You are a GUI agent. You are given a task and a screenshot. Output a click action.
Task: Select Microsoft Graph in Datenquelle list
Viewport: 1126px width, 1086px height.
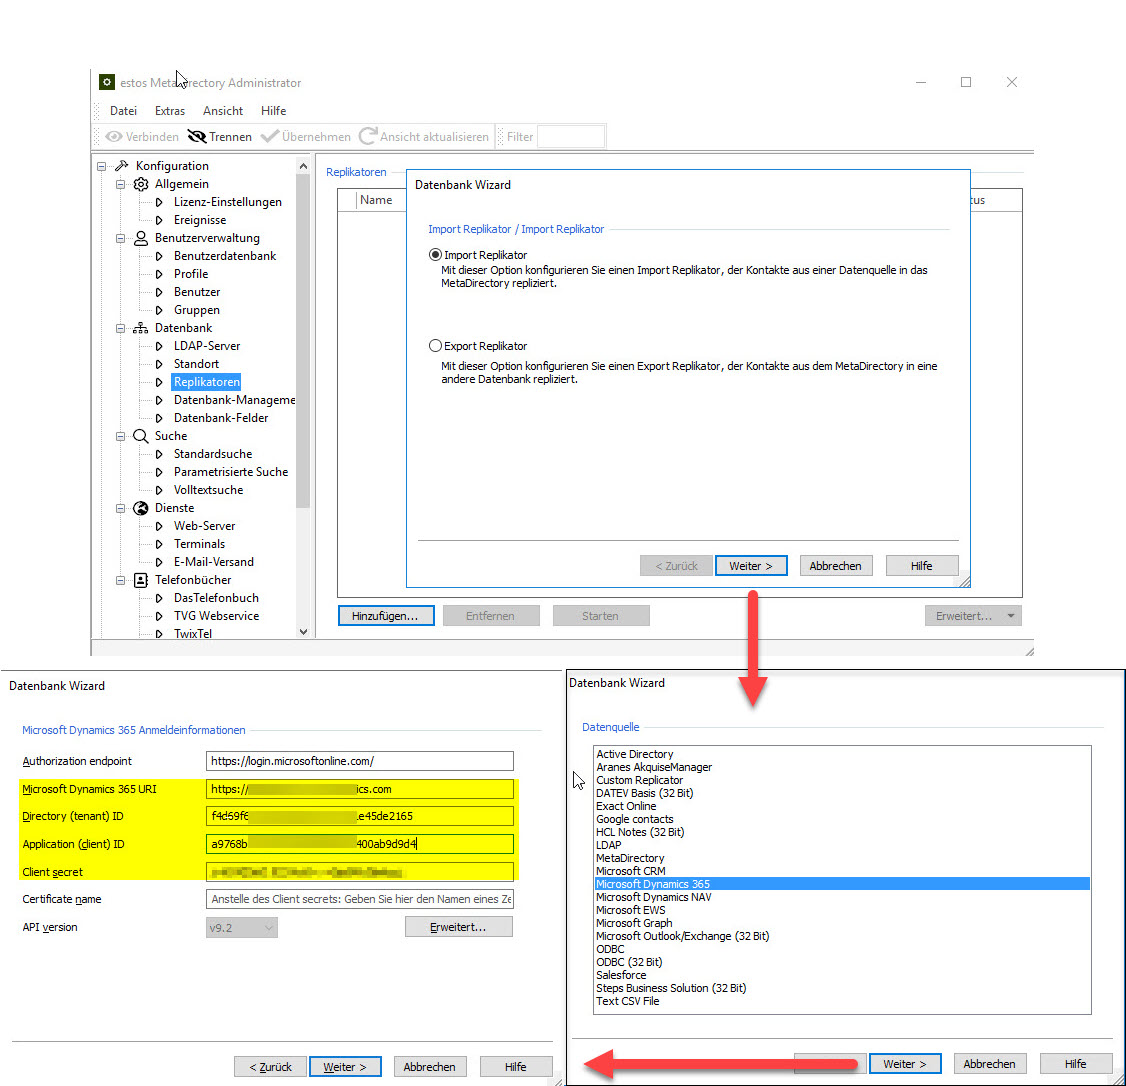(634, 923)
